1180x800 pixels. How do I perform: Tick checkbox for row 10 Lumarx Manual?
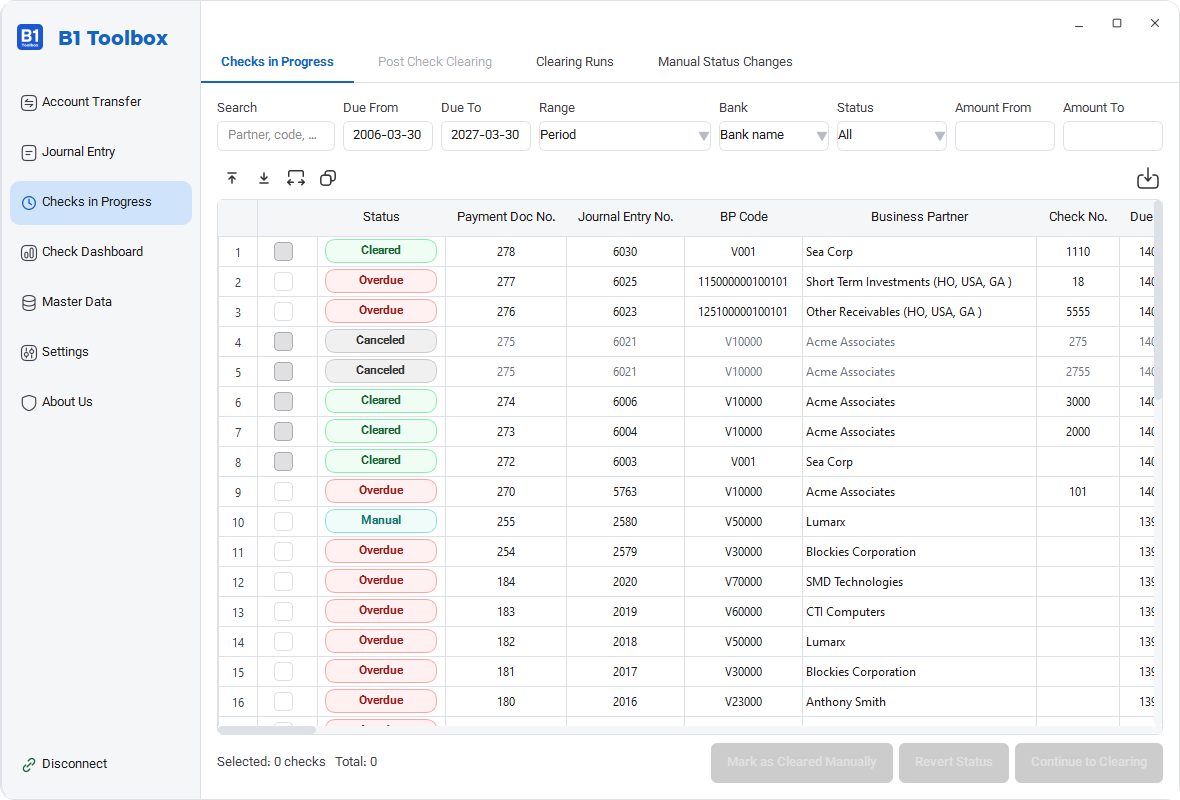click(284, 522)
